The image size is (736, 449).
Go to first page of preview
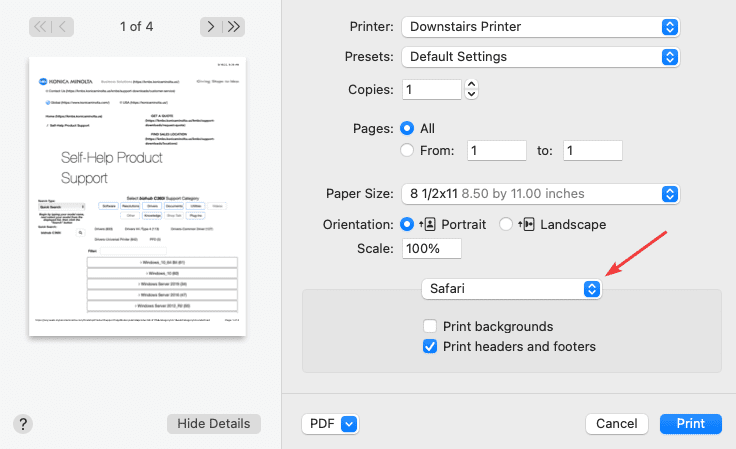[x=41, y=26]
